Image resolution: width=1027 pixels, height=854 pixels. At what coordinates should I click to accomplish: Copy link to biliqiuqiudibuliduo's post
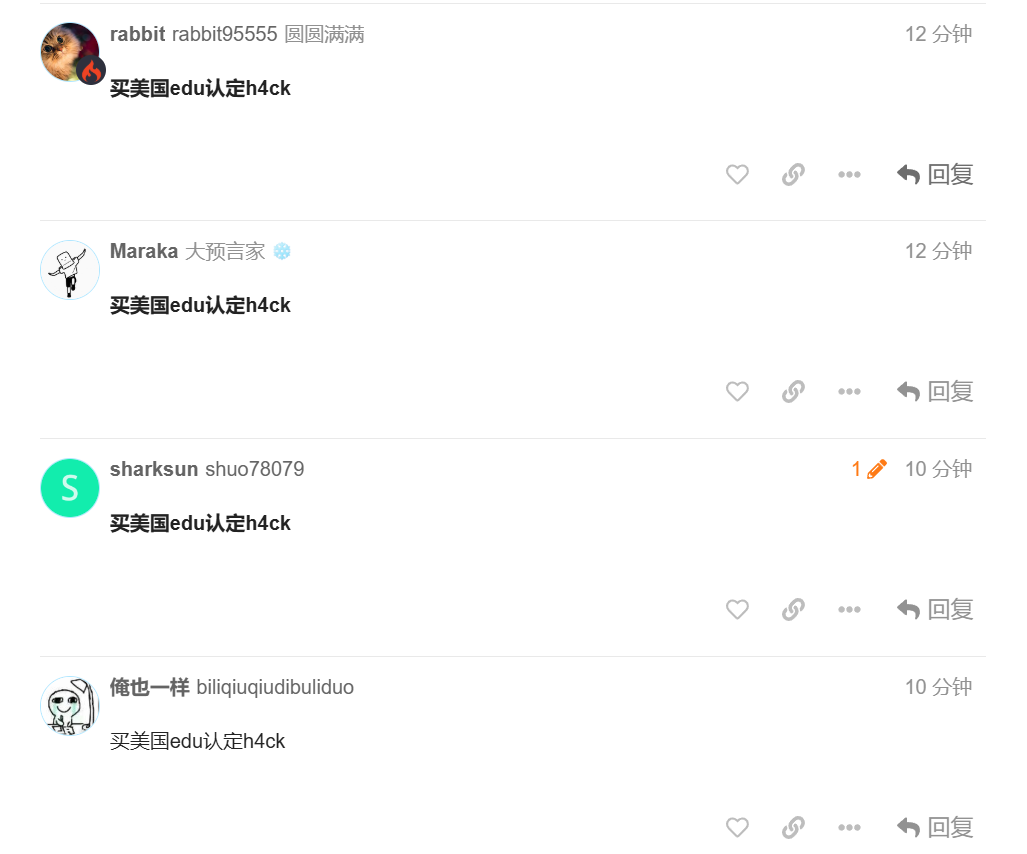[x=793, y=828]
